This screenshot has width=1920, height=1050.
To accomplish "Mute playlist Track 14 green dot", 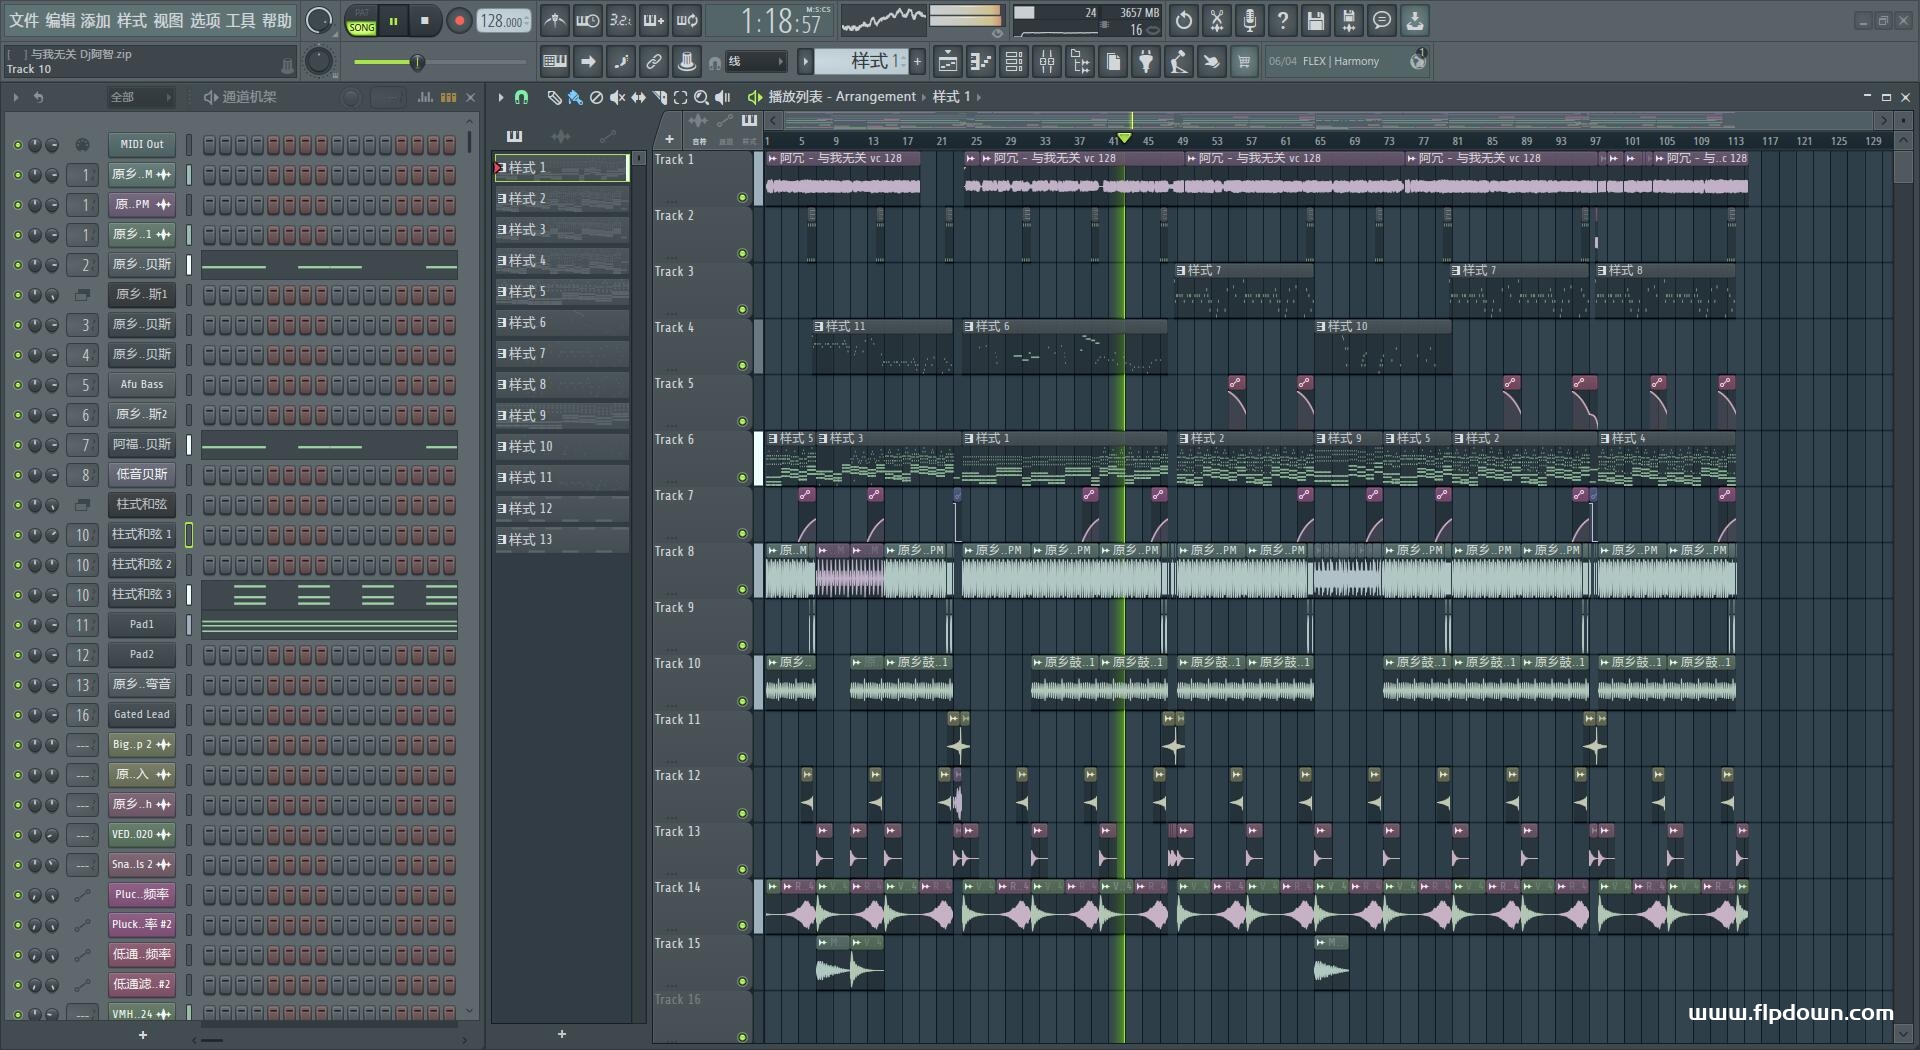I will [742, 926].
